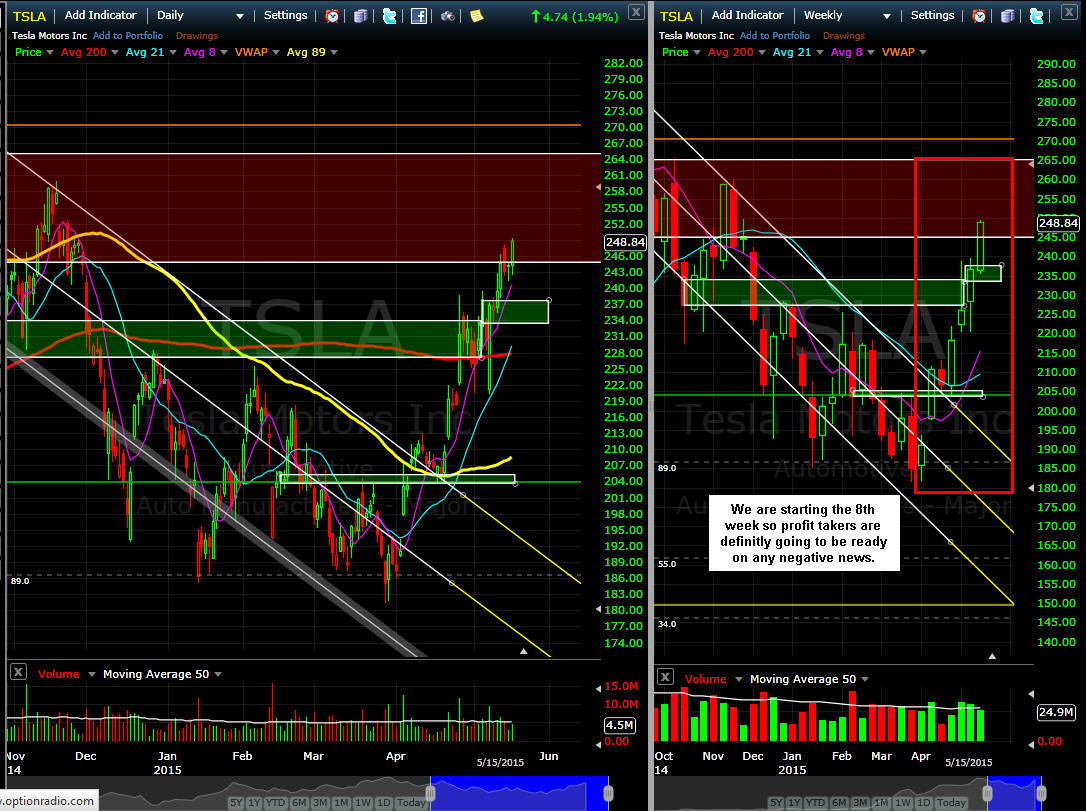The image size is (1086, 811).
Task: Select 1Y range on Daily chart
Action: pos(255,803)
